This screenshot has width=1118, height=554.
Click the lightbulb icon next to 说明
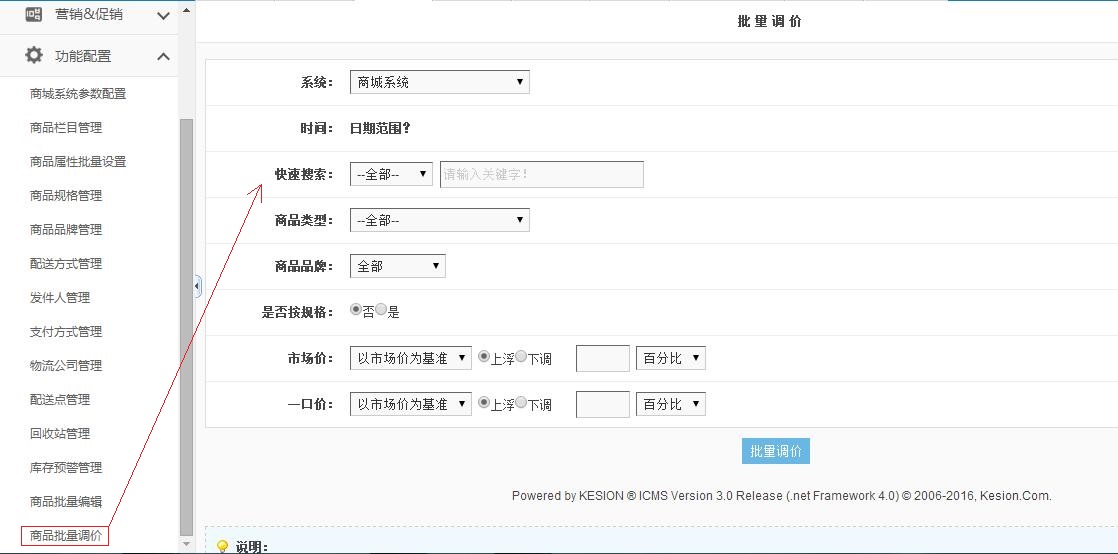click(x=222, y=546)
